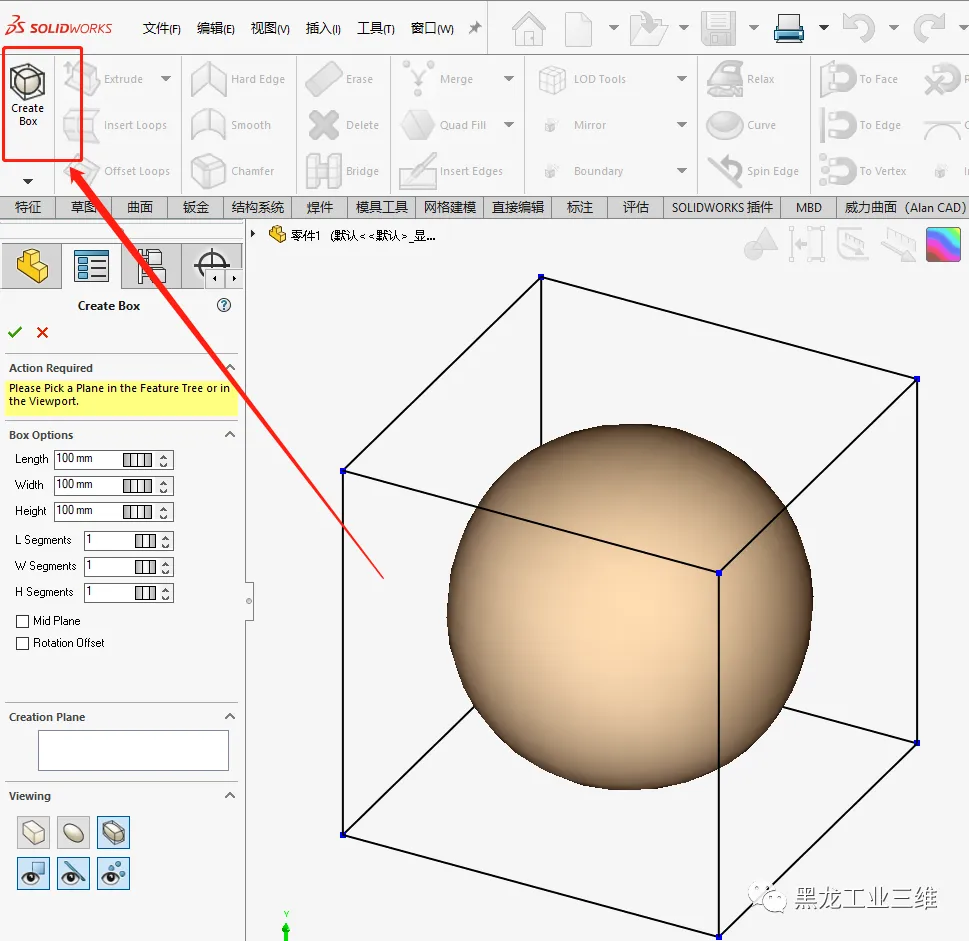Cancel Create Box with the red X
969x941 pixels.
click(42, 332)
